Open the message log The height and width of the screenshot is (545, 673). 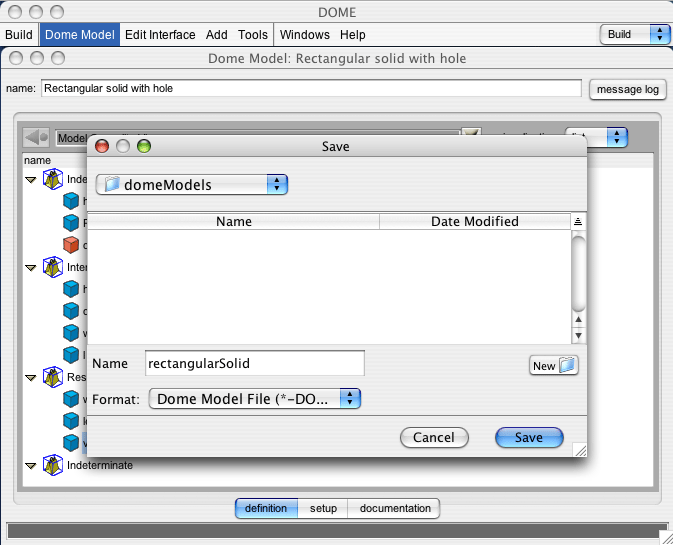628,89
